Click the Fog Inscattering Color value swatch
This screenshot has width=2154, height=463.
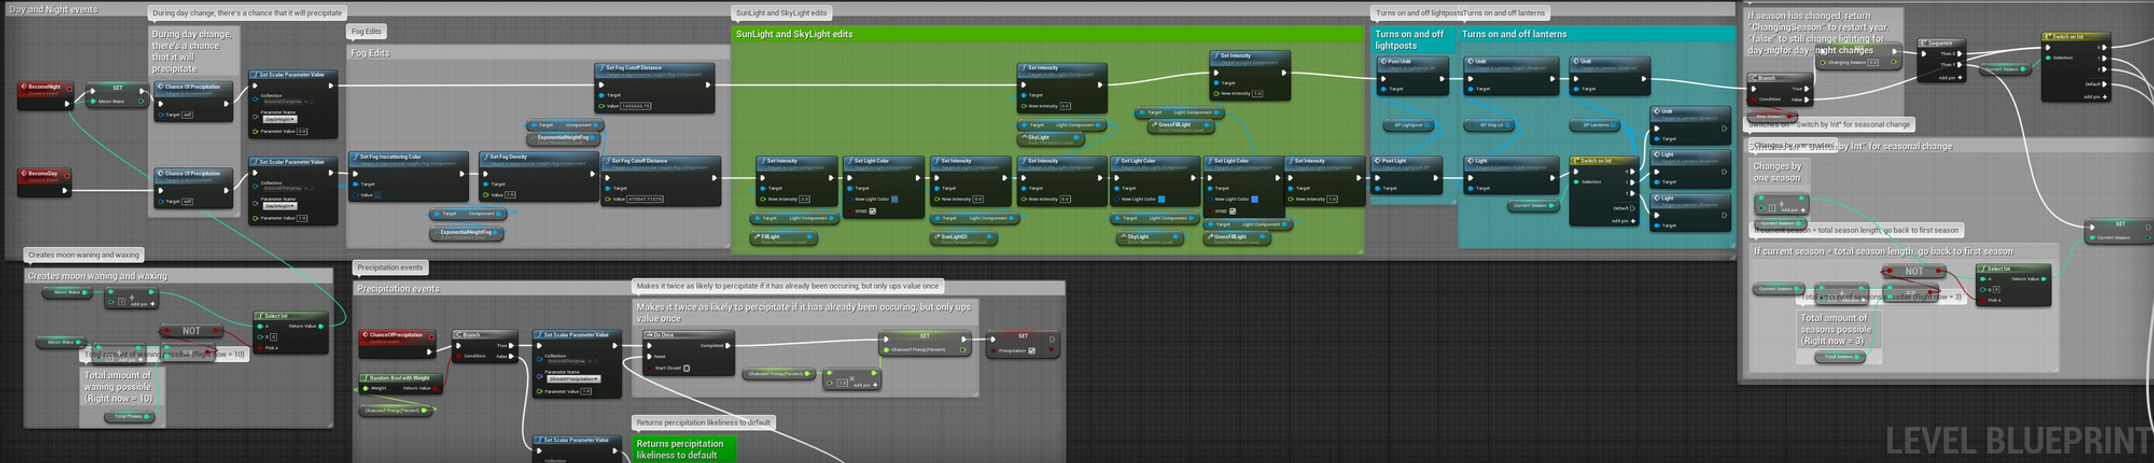click(379, 196)
